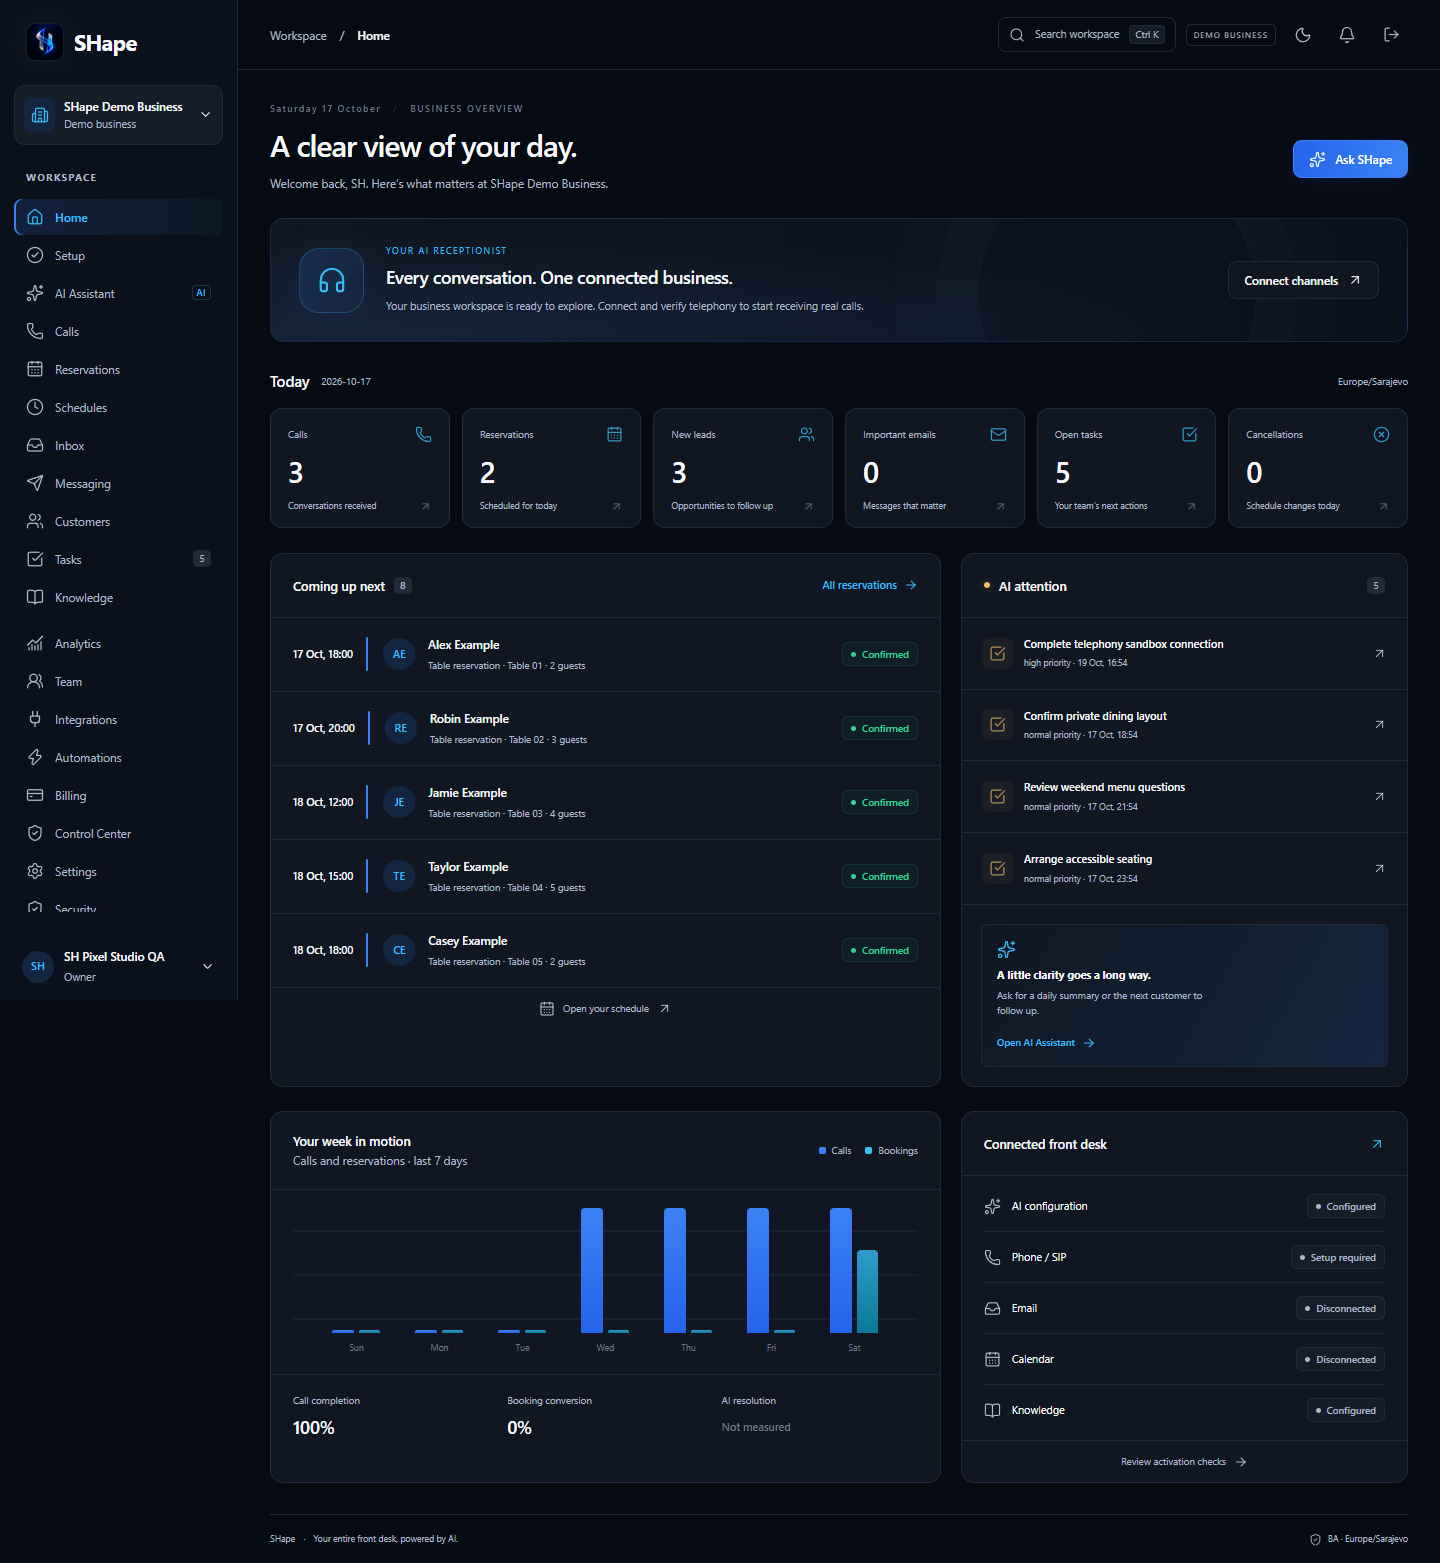Open Analytics in sidebar
This screenshot has height=1563, width=1440.
click(x=118, y=643)
